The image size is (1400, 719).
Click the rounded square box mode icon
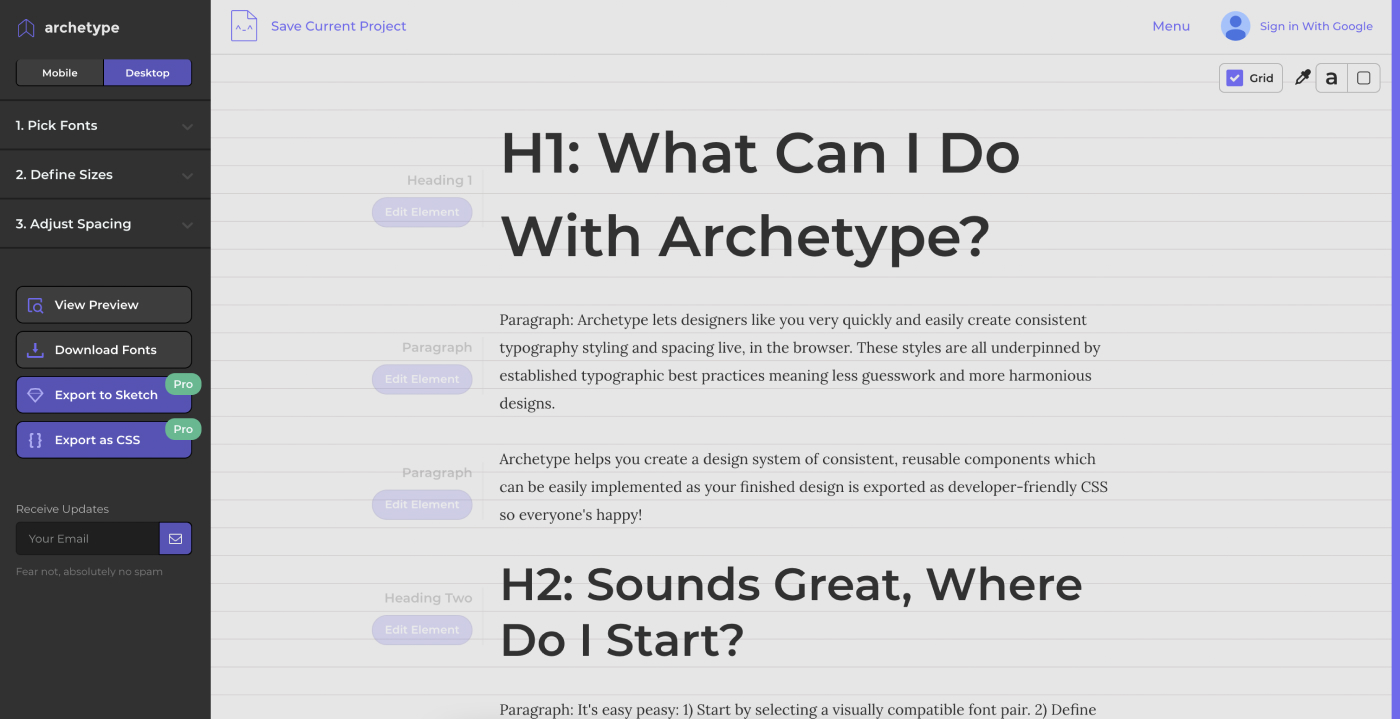[1363, 78]
